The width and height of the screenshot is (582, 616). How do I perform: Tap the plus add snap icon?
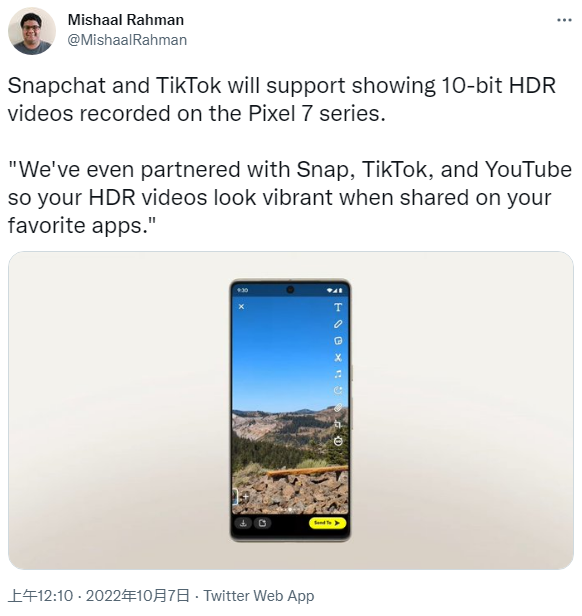click(x=245, y=496)
